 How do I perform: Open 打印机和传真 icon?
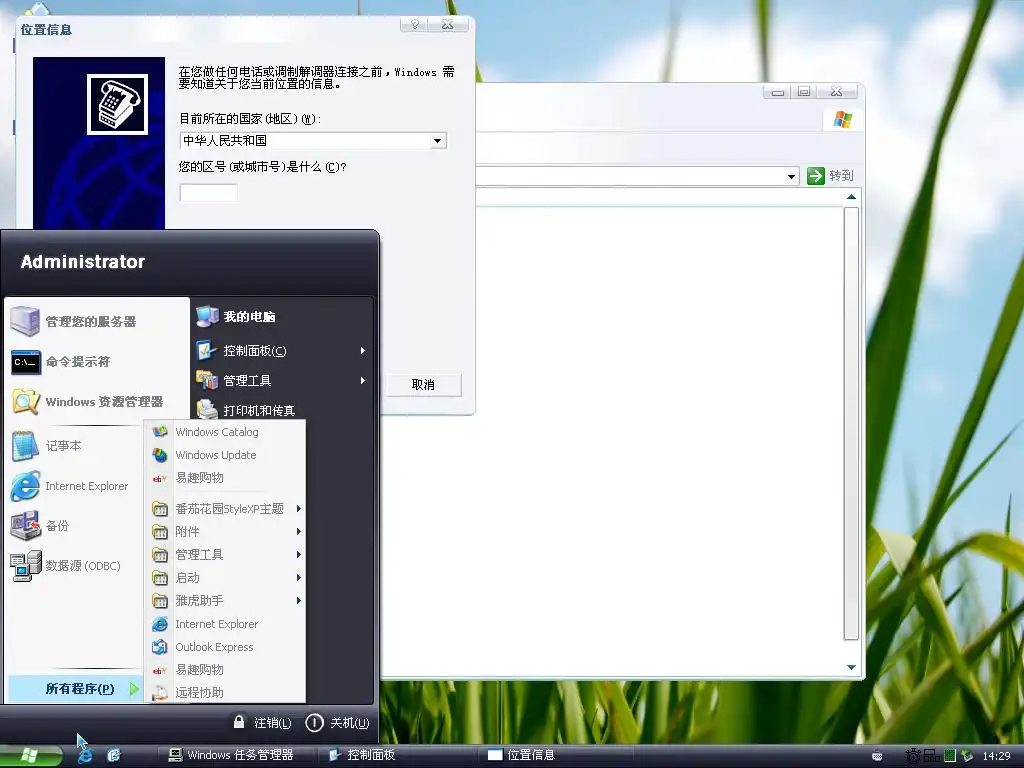(x=207, y=409)
